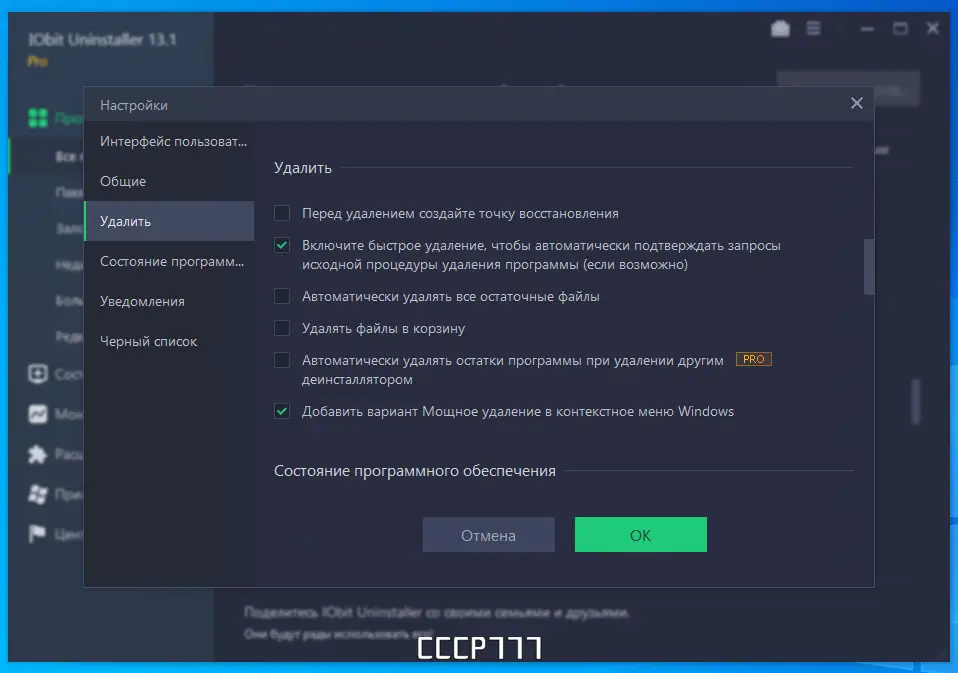Select the Общие settings section
This screenshot has height=673, width=958.
coord(169,181)
